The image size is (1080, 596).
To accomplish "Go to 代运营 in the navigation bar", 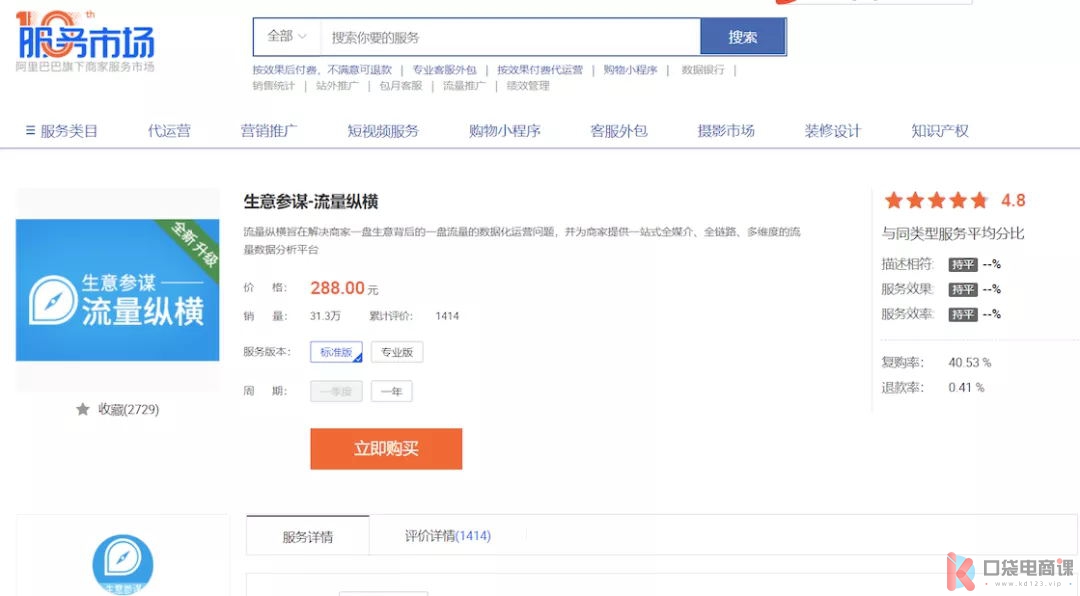I will (x=169, y=131).
